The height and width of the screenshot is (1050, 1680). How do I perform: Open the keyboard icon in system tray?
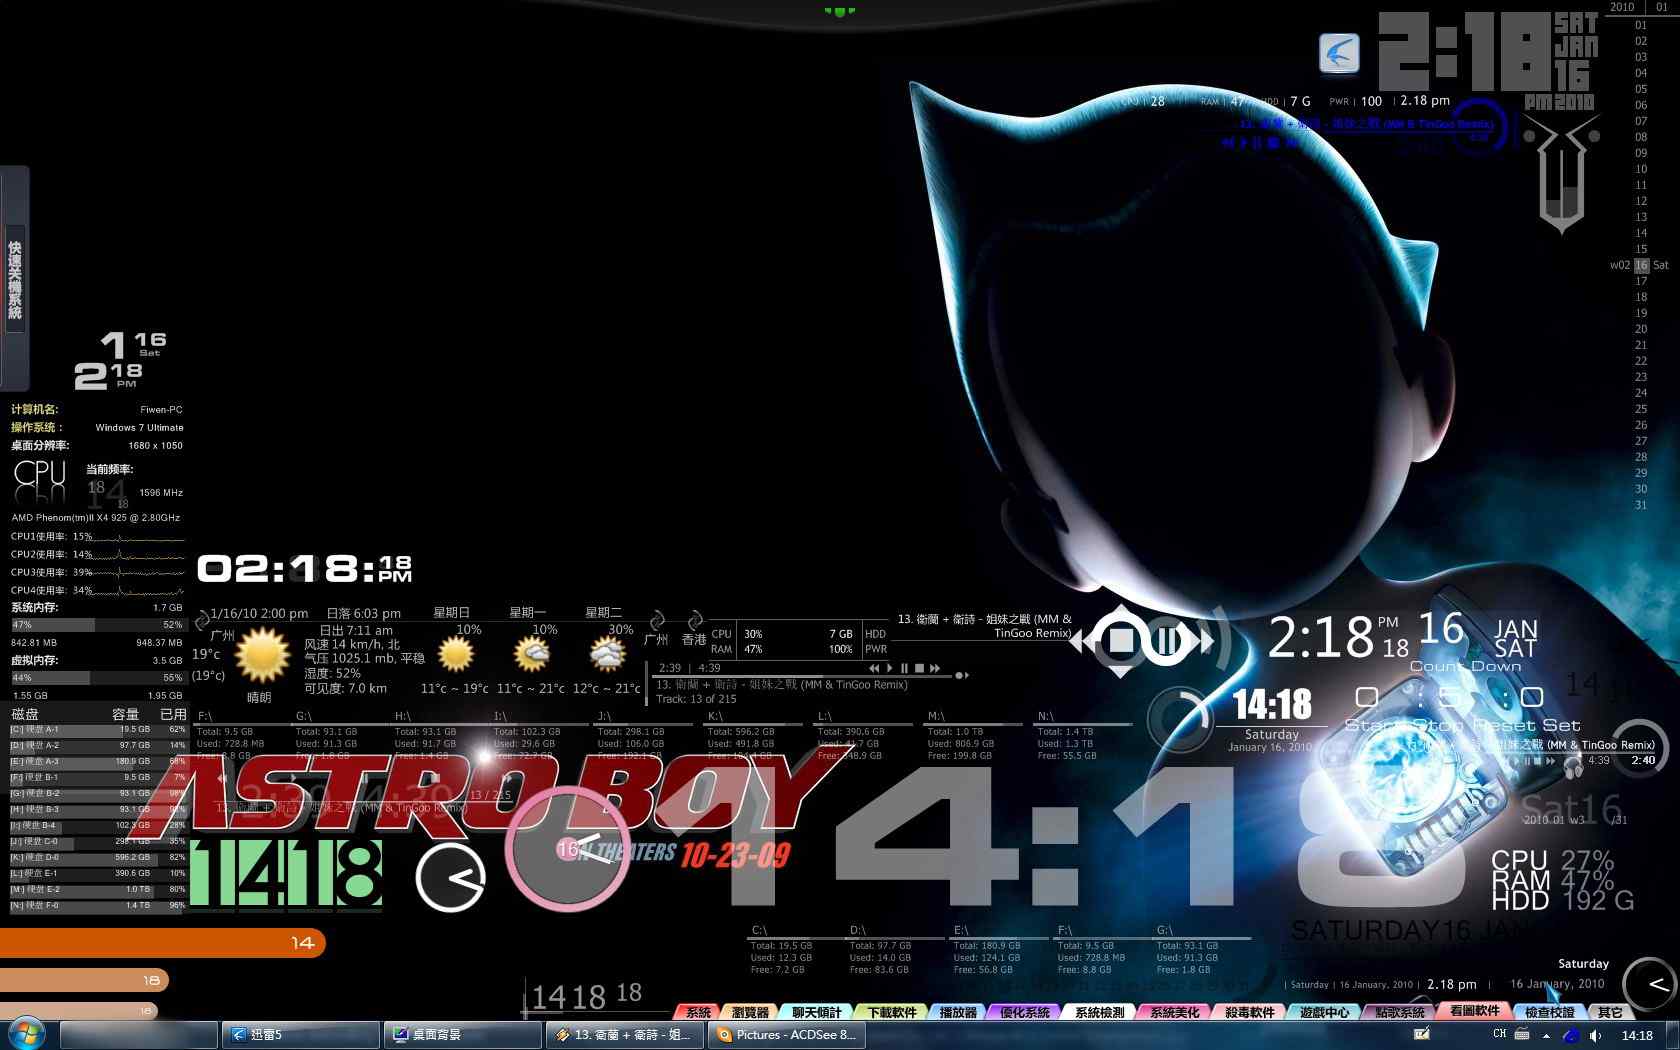click(1522, 1035)
